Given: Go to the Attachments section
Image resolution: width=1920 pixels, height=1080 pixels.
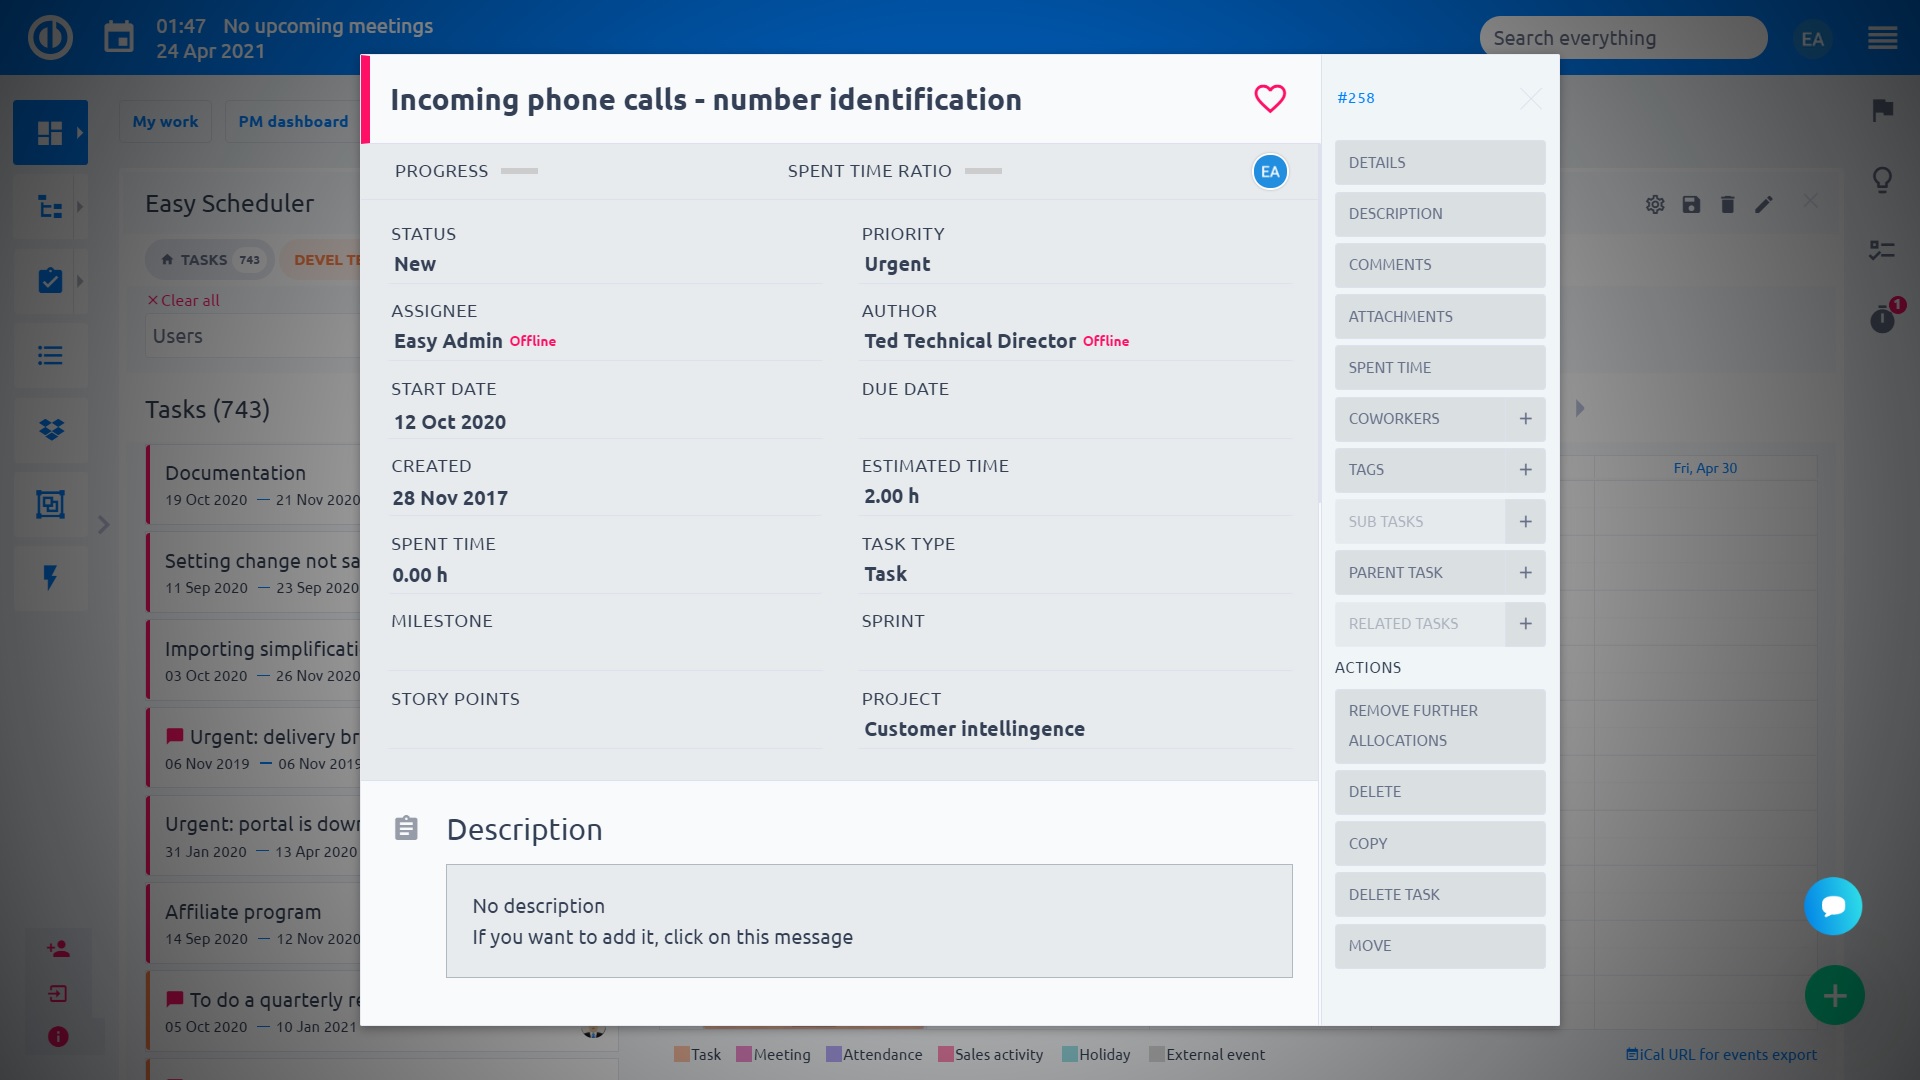Looking at the screenshot, I should (x=1439, y=317).
